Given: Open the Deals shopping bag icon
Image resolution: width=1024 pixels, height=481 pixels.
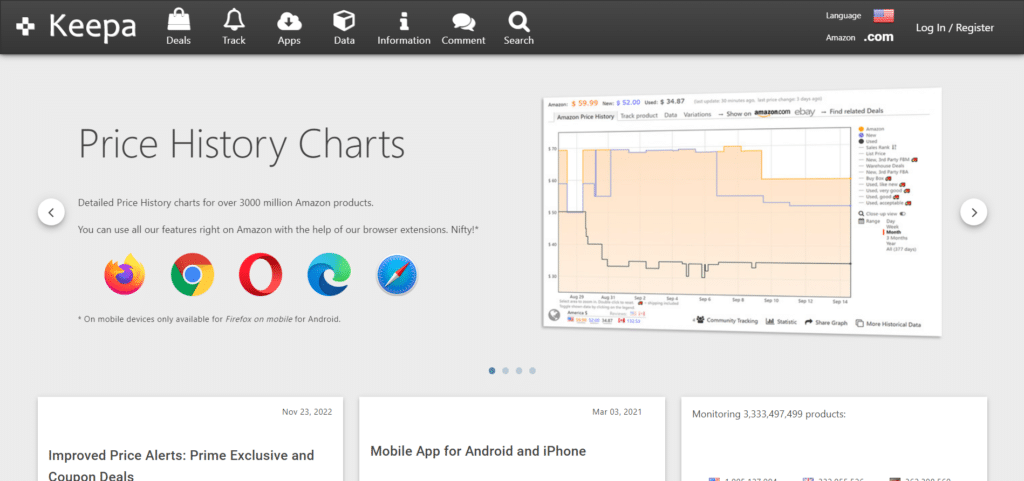Looking at the screenshot, I should (x=178, y=20).
